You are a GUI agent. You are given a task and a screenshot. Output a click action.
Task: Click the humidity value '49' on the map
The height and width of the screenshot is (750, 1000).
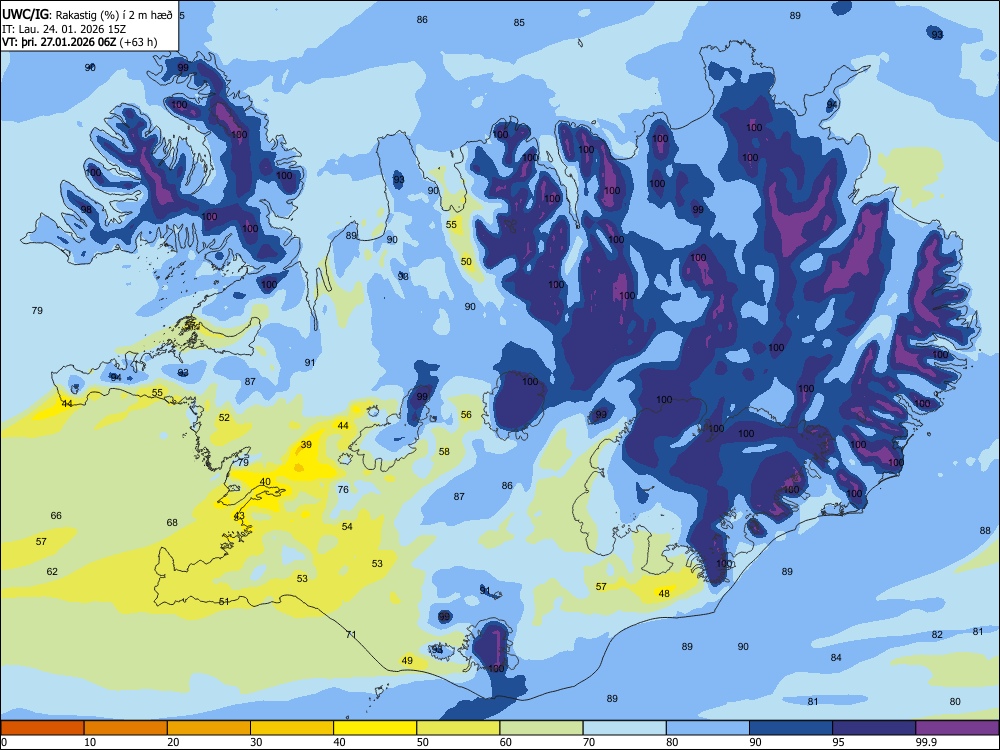point(407,661)
